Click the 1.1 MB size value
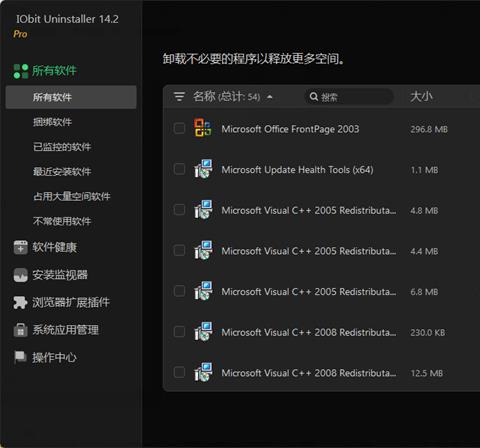The height and width of the screenshot is (448, 480). click(424, 170)
